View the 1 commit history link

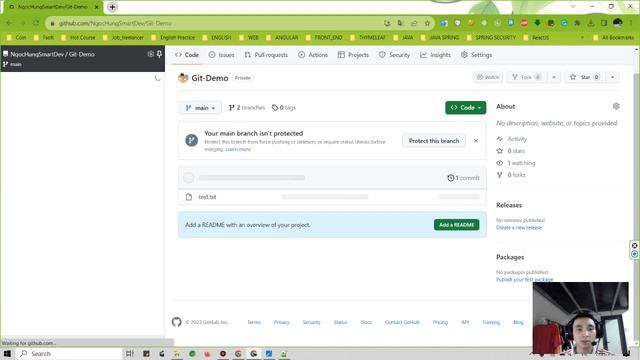click(463, 178)
